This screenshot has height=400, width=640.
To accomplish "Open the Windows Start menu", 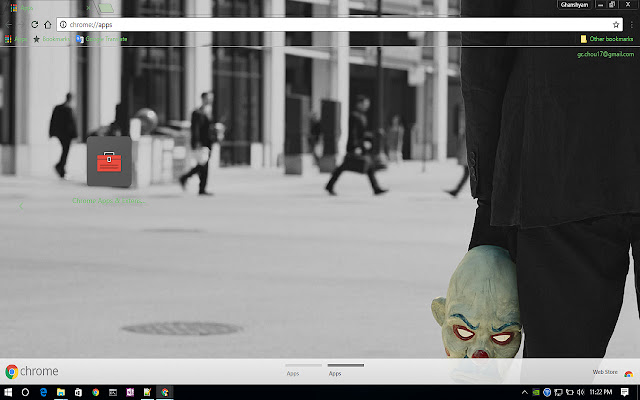I will 8,392.
